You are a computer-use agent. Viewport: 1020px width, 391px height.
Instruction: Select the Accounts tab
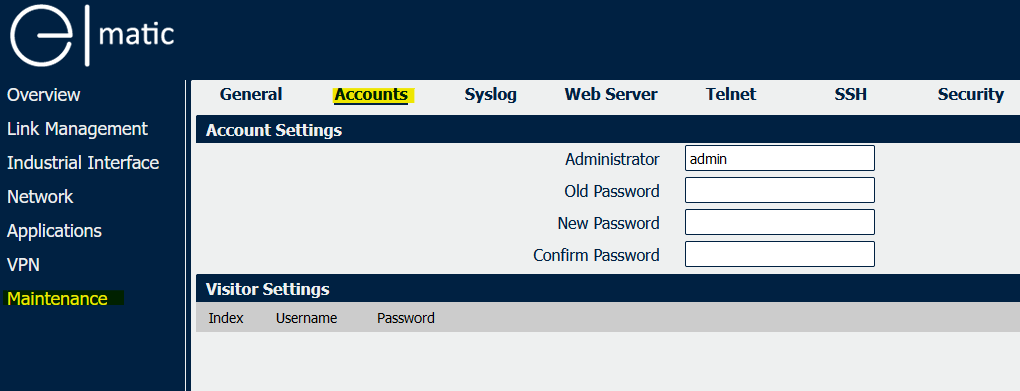click(371, 95)
